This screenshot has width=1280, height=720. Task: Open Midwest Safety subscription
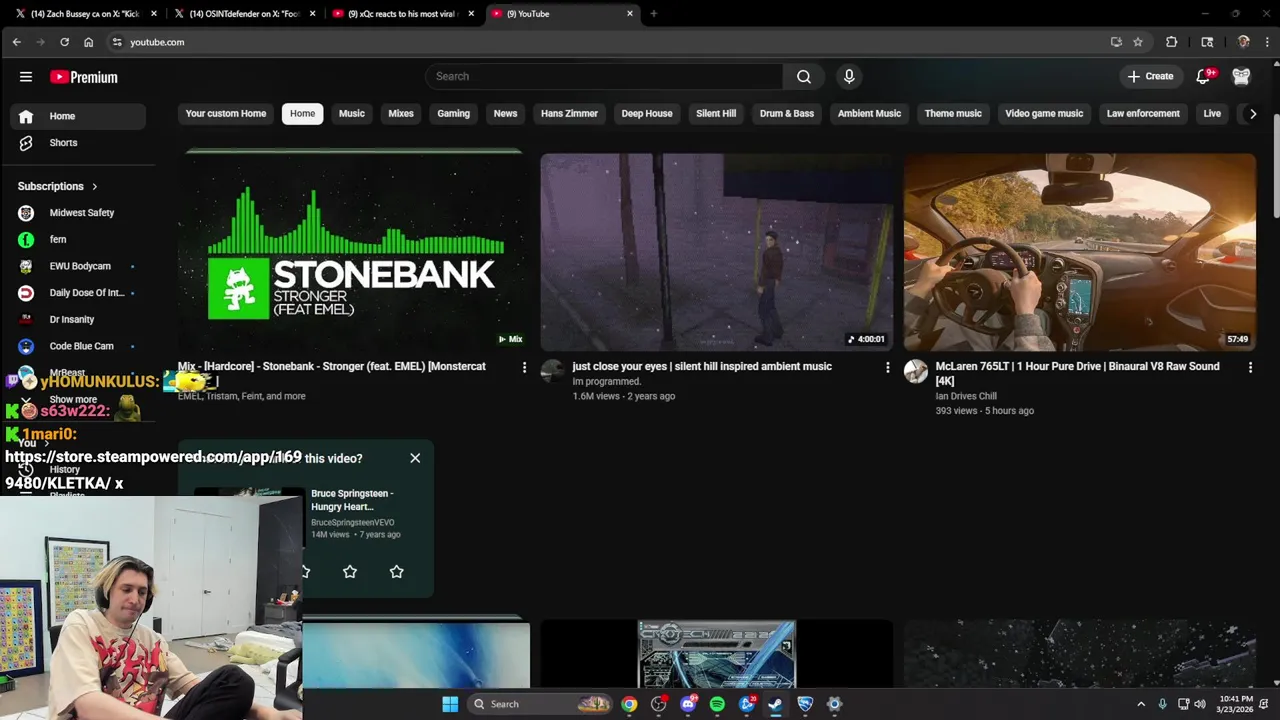point(78,213)
